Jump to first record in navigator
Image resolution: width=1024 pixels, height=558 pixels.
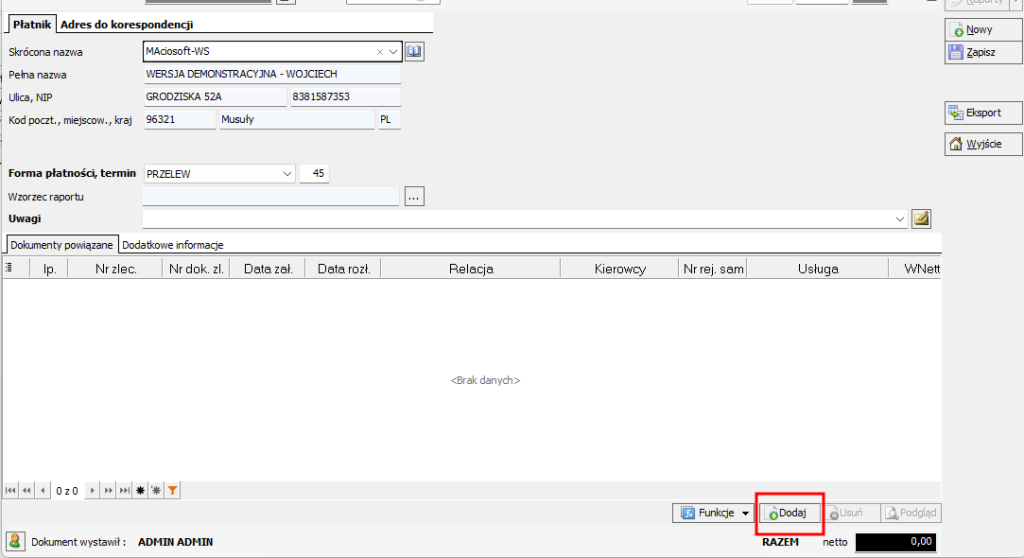click(x=11, y=490)
